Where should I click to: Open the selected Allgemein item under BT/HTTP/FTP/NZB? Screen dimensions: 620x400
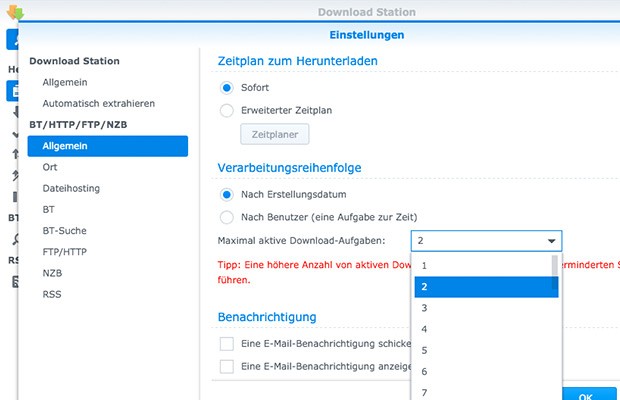(x=108, y=146)
